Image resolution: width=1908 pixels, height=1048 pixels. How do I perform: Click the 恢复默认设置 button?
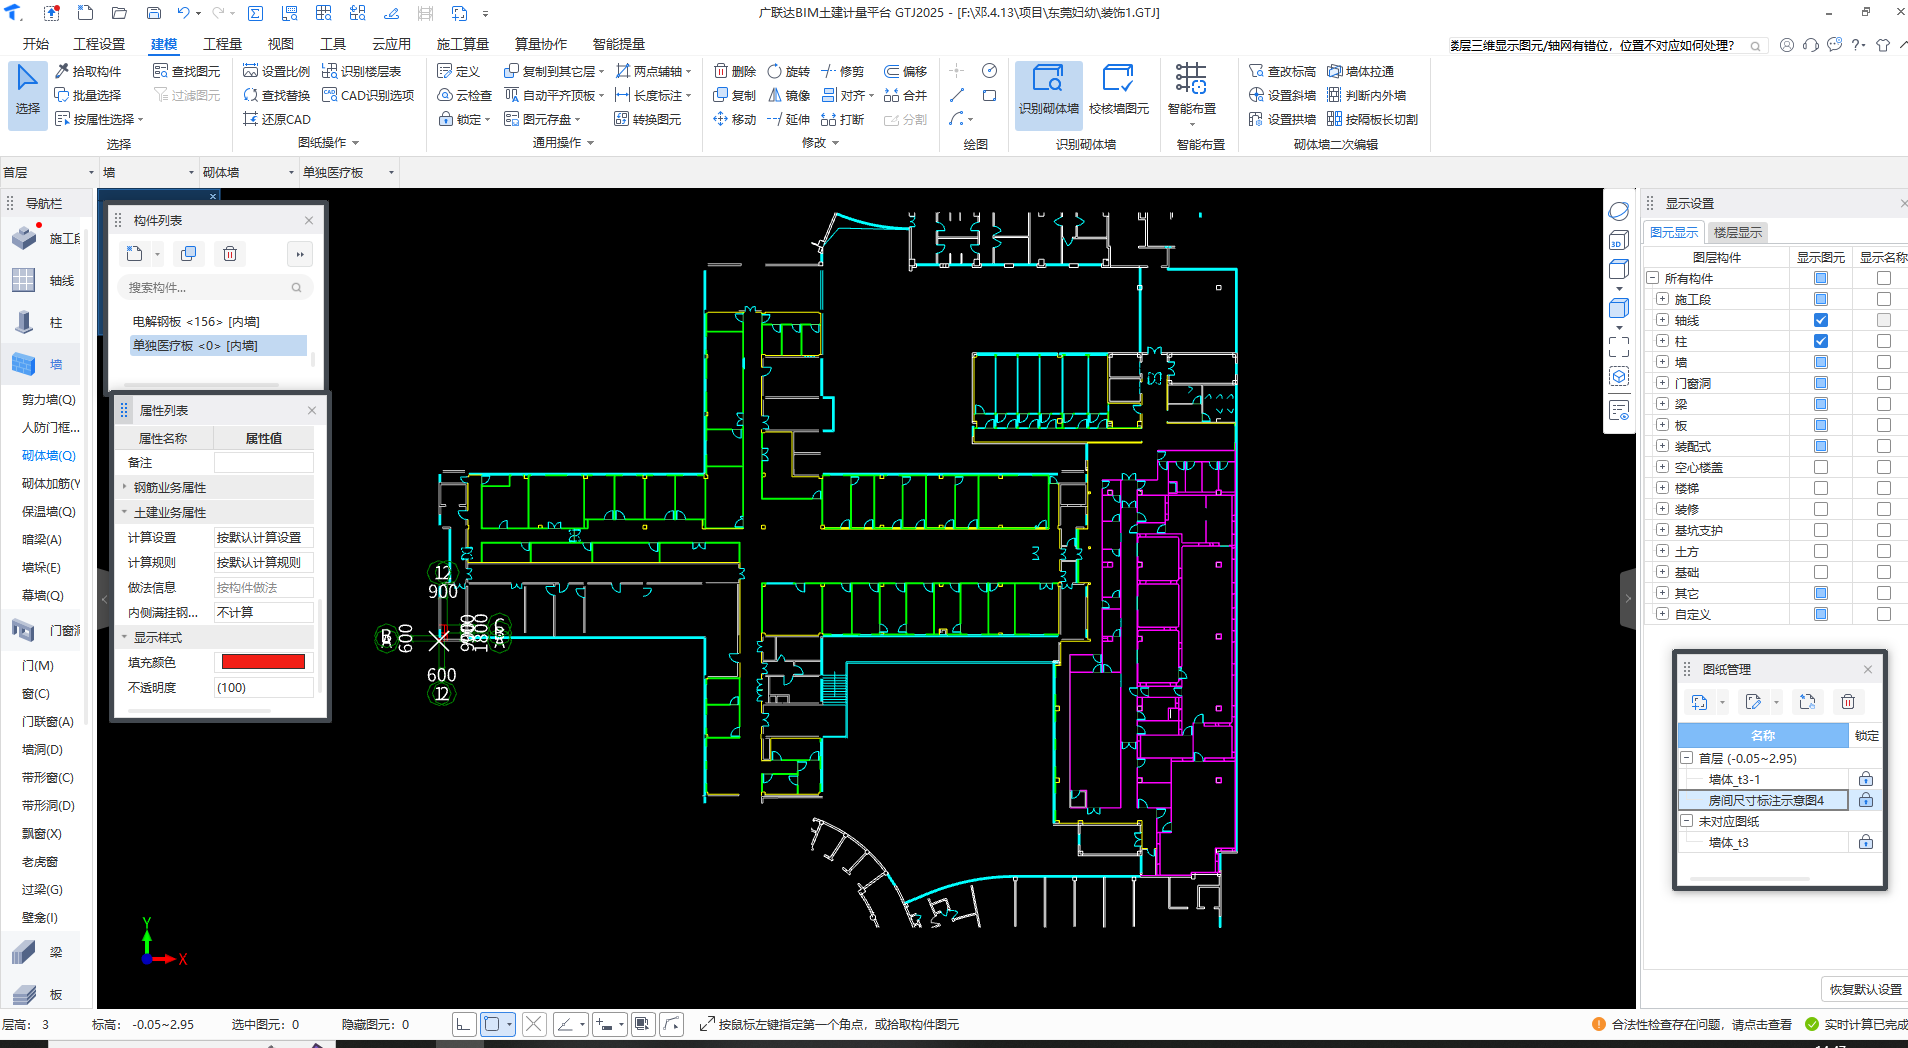[1865, 989]
